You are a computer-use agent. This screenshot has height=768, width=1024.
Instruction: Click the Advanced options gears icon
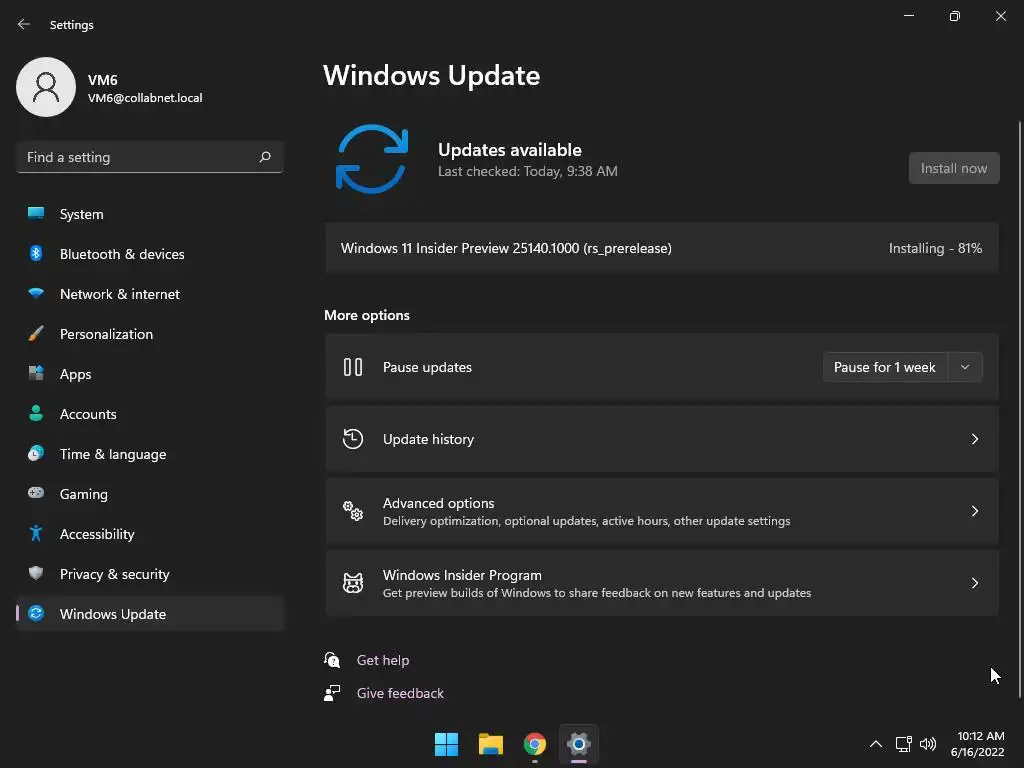[353, 511]
